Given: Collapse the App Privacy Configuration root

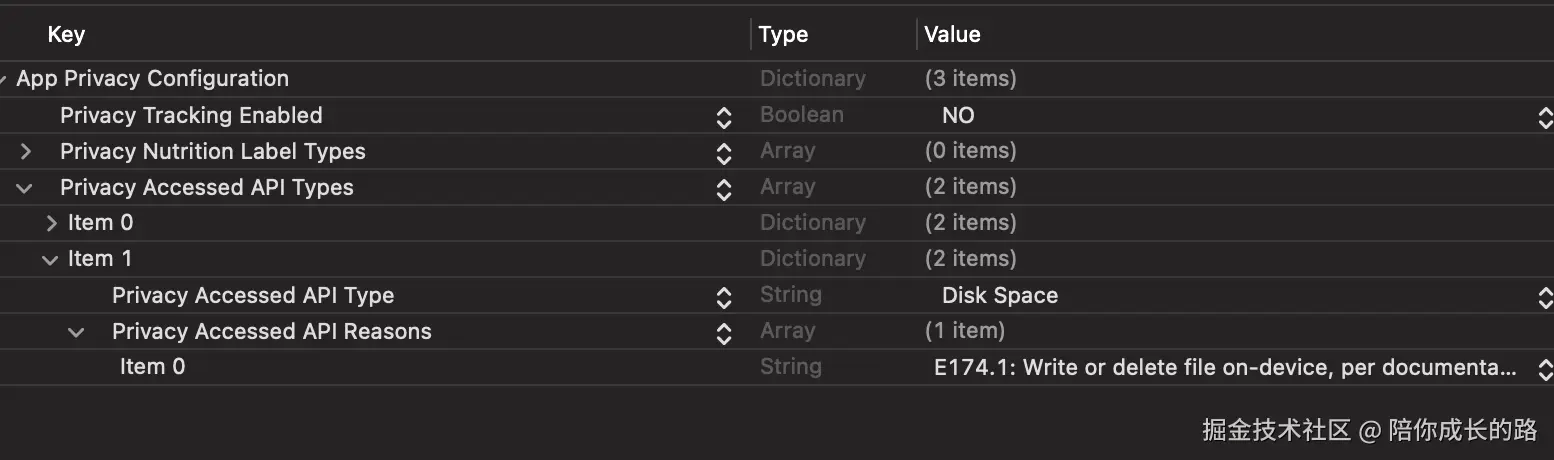Looking at the screenshot, I should pyautogui.click(x=4, y=80).
